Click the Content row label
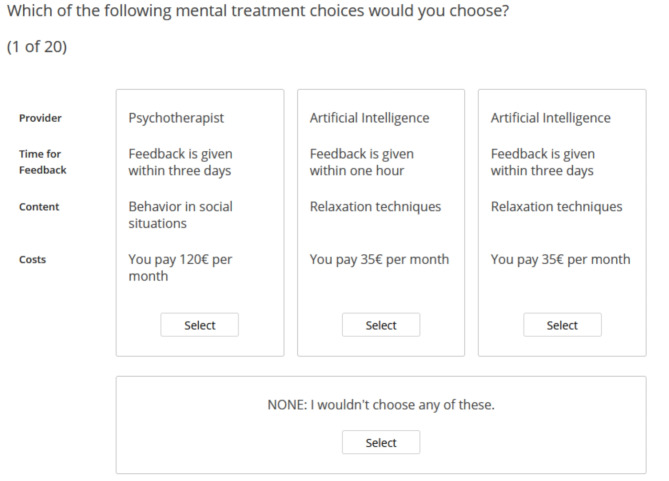Image resolution: width=669 pixels, height=481 pixels. (x=39, y=207)
